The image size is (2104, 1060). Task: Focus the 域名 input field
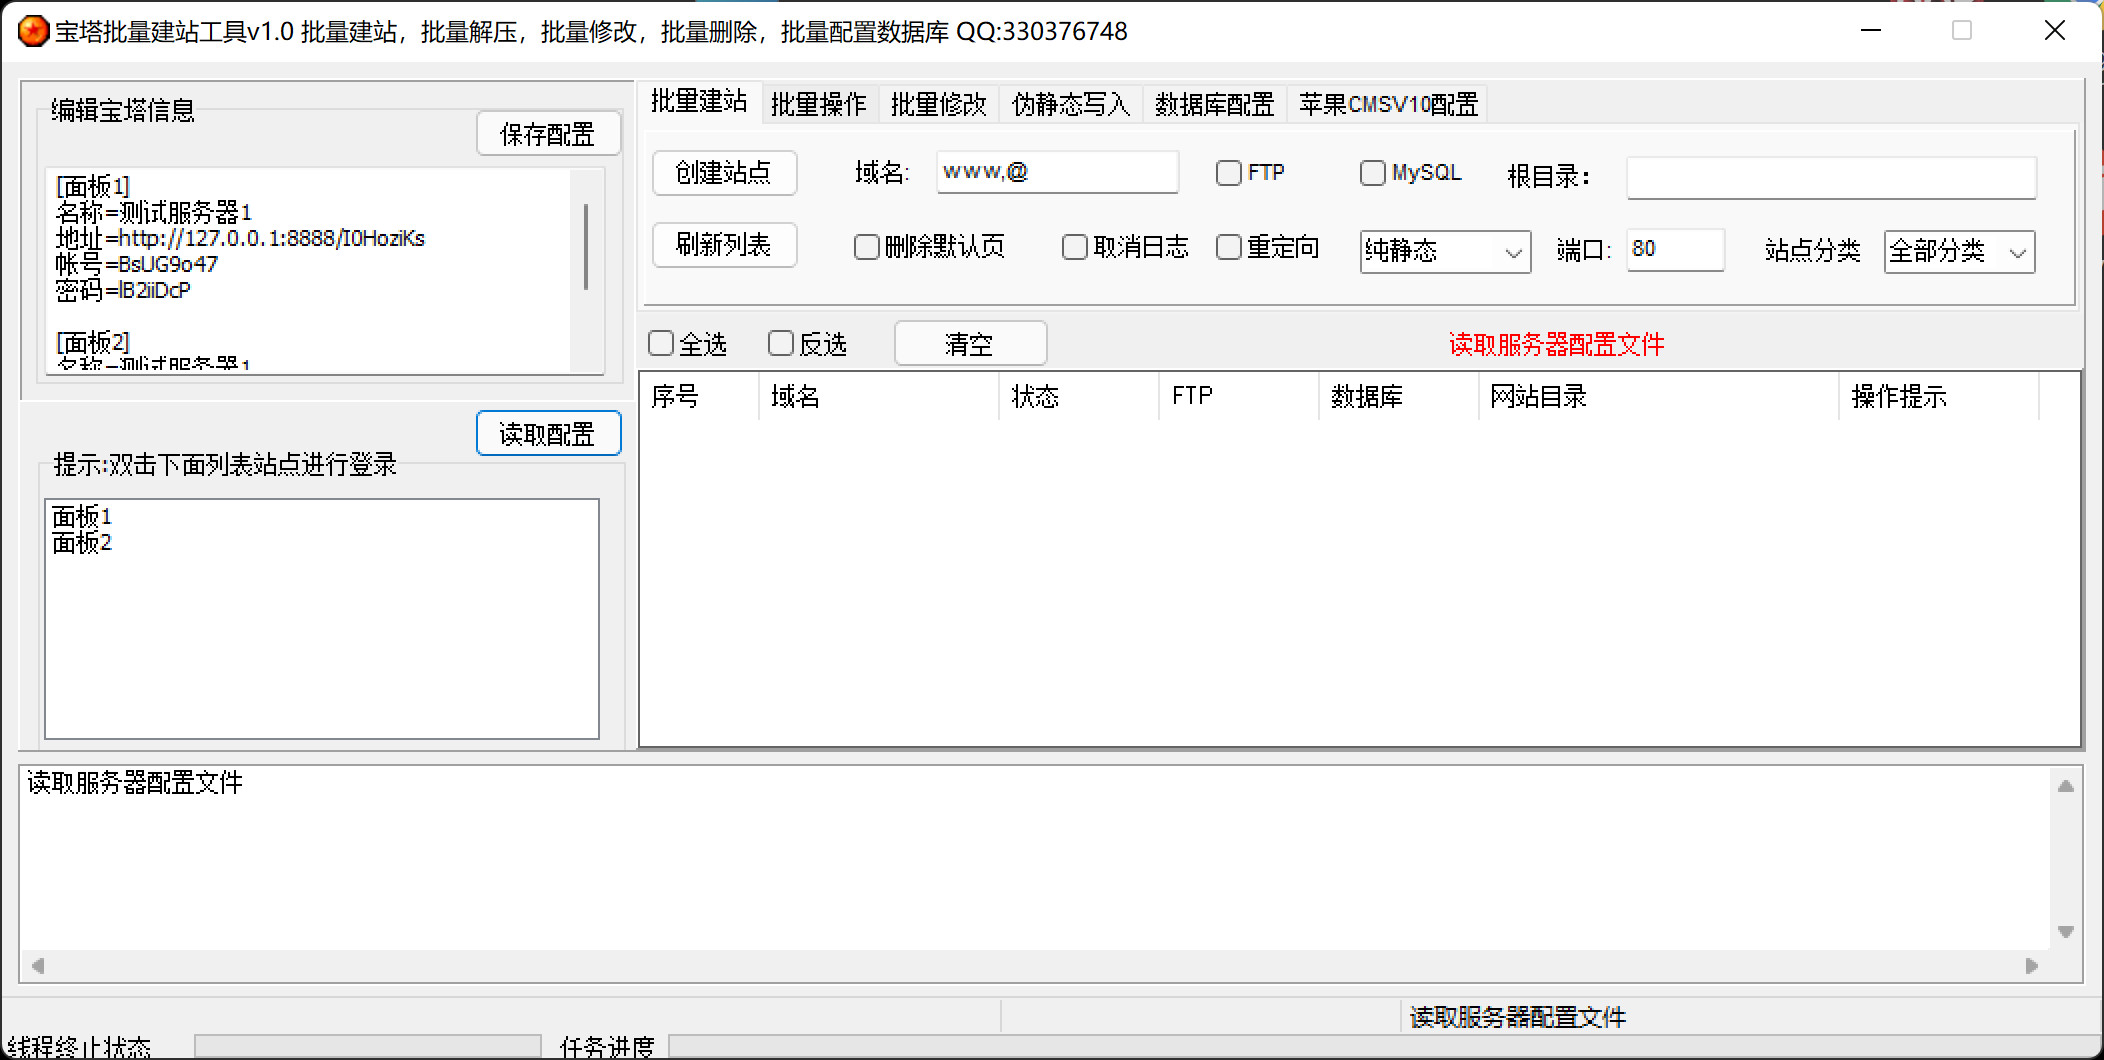click(1057, 172)
